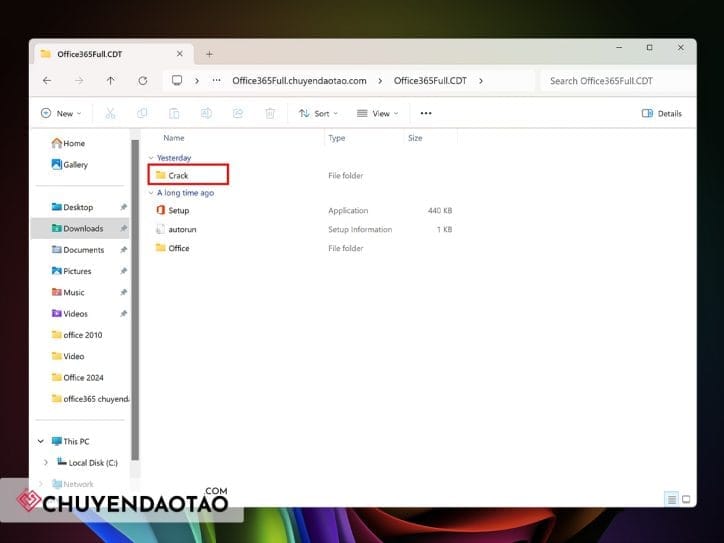Go up one folder level

110,81
